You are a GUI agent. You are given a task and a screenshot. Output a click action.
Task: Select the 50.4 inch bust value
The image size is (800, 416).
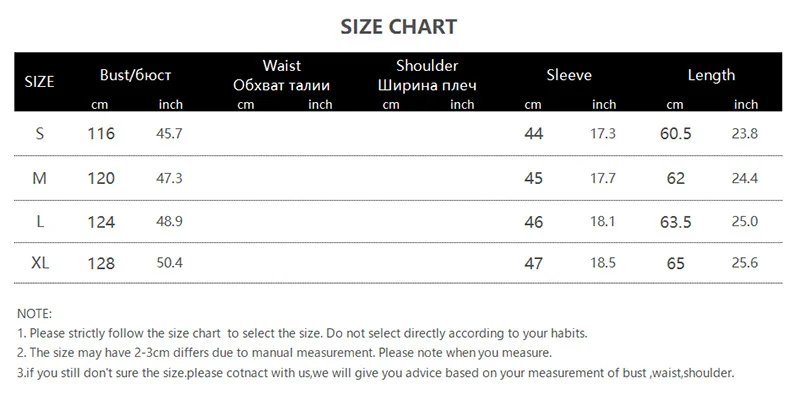pos(170,264)
